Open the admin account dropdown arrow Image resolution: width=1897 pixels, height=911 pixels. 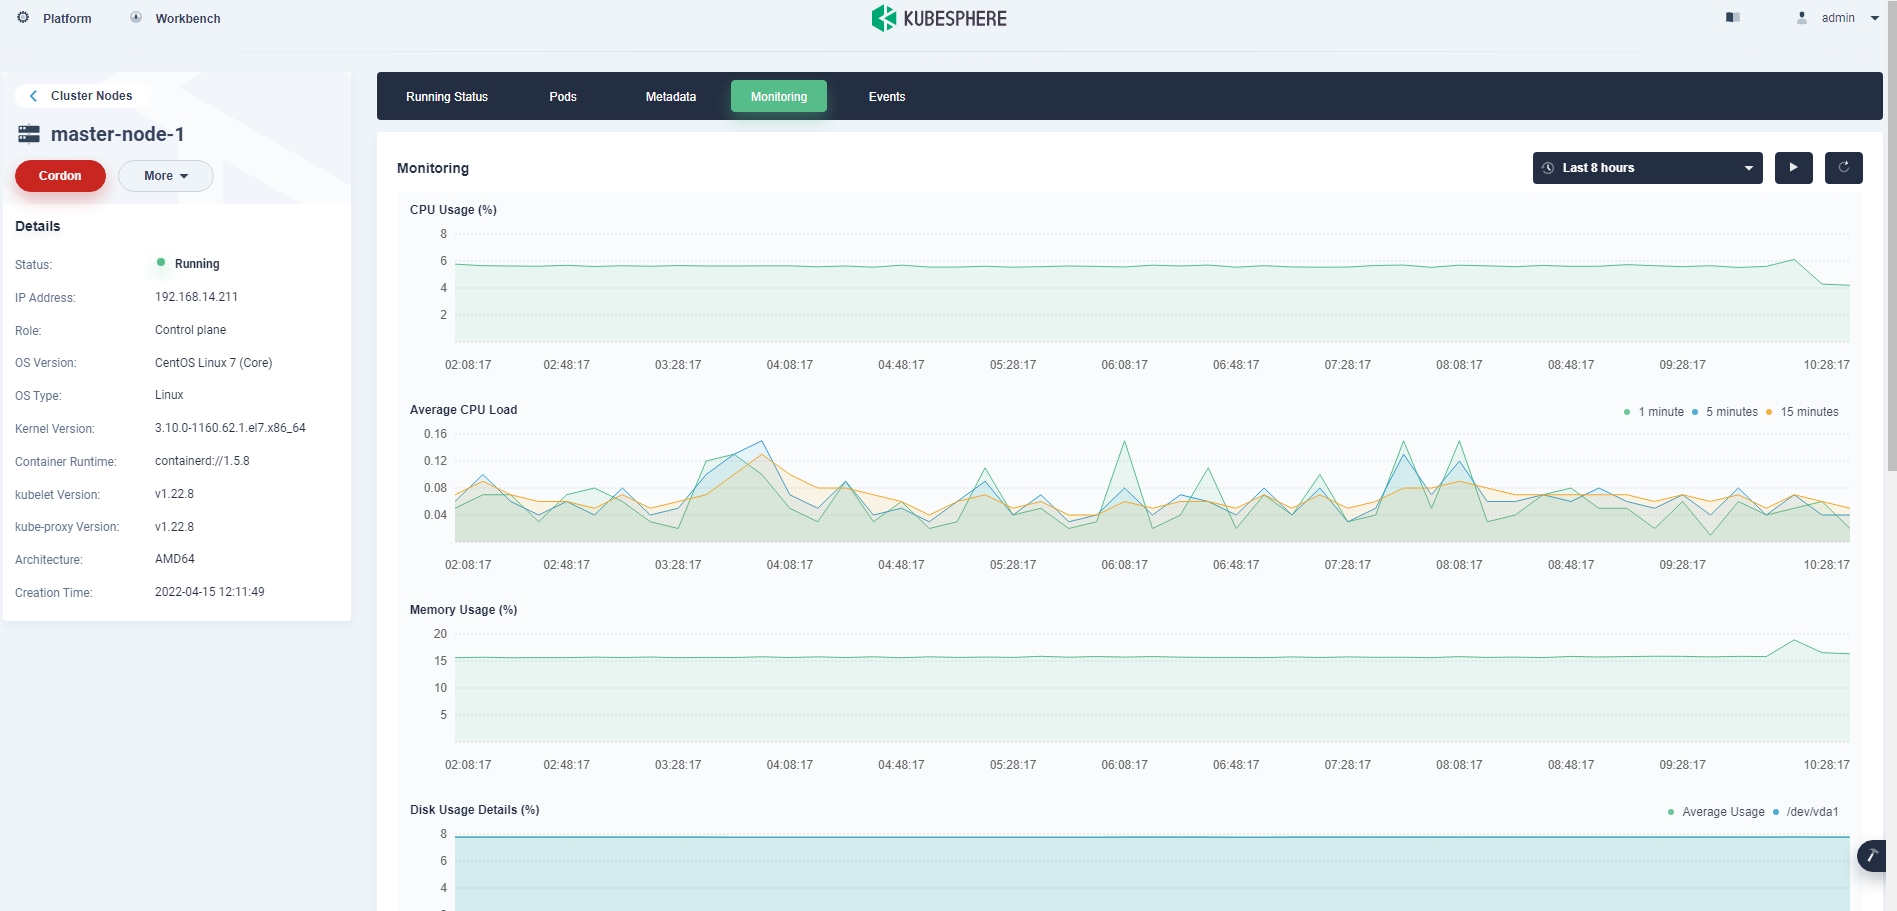coord(1875,18)
